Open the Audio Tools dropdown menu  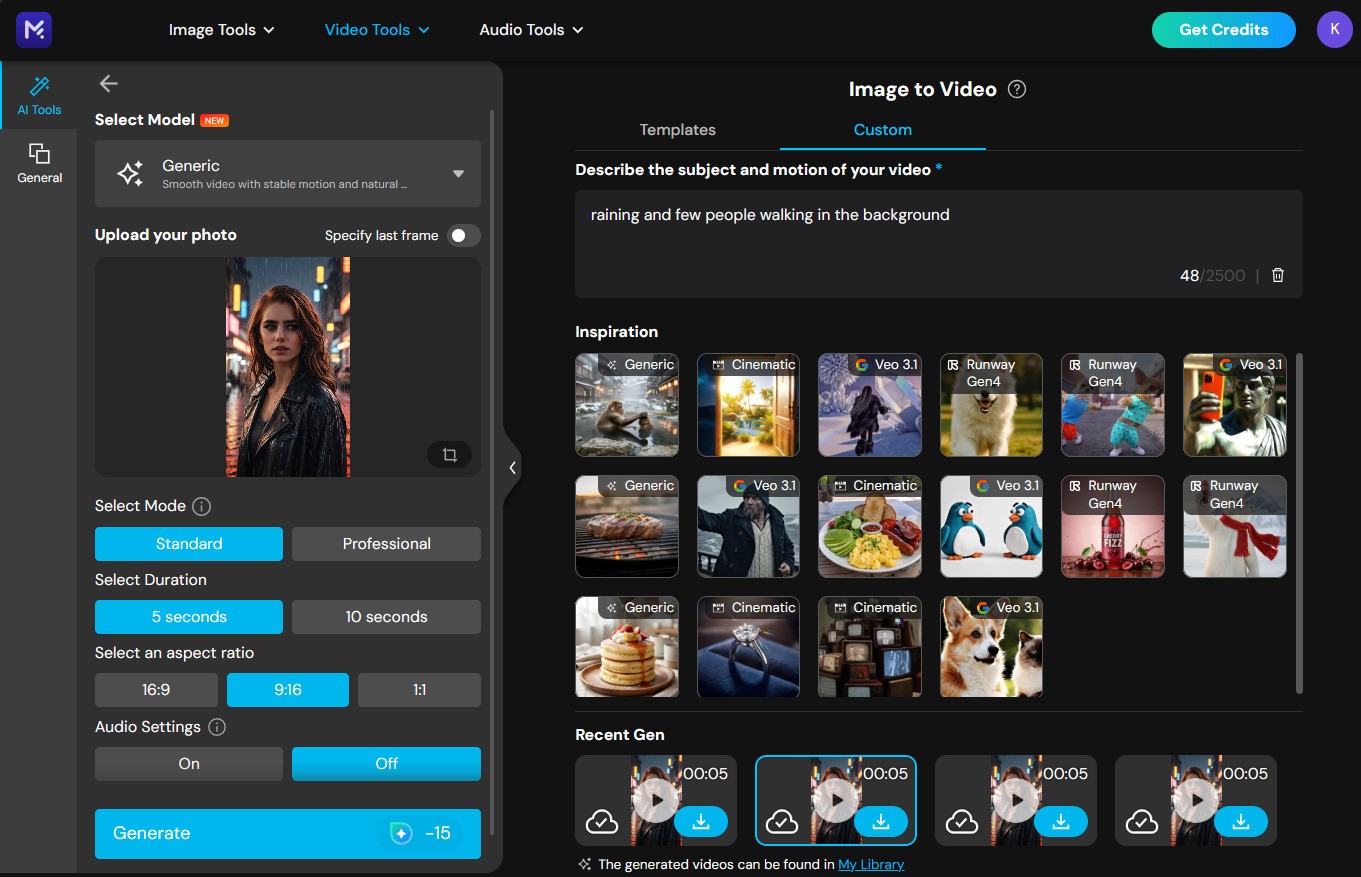(x=531, y=30)
